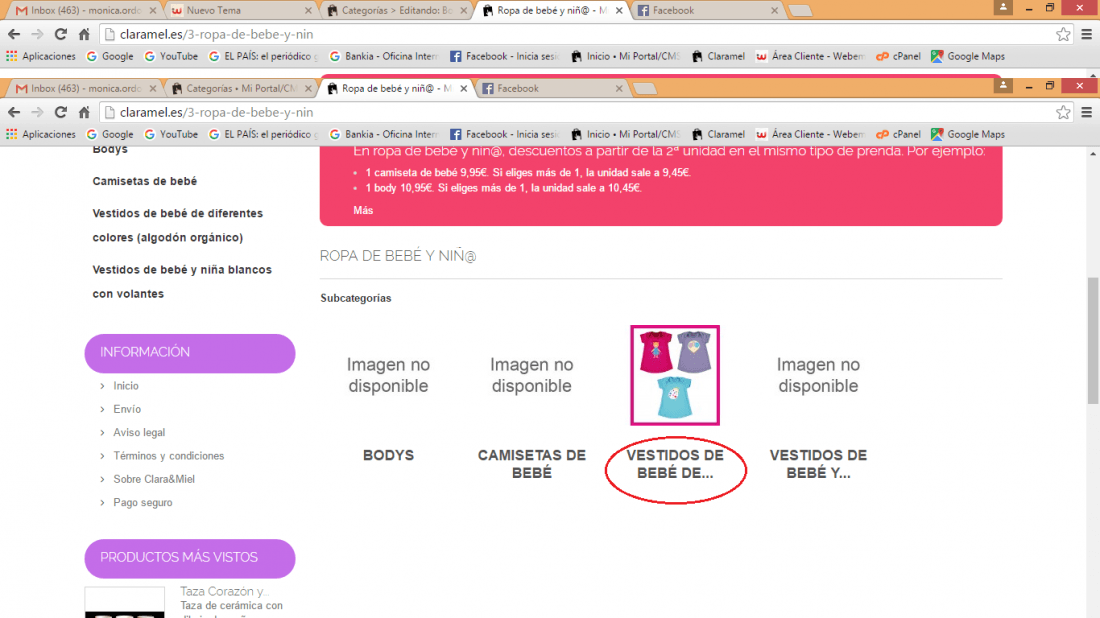The image size is (1100, 618).
Task: Reload the page in the inner browser window
Action: pos(61,112)
